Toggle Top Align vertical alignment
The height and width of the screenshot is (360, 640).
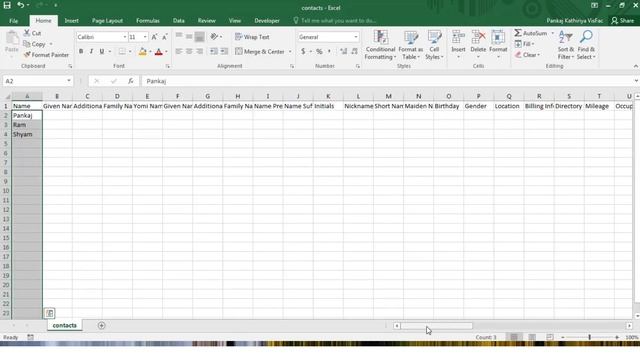pos(179,37)
